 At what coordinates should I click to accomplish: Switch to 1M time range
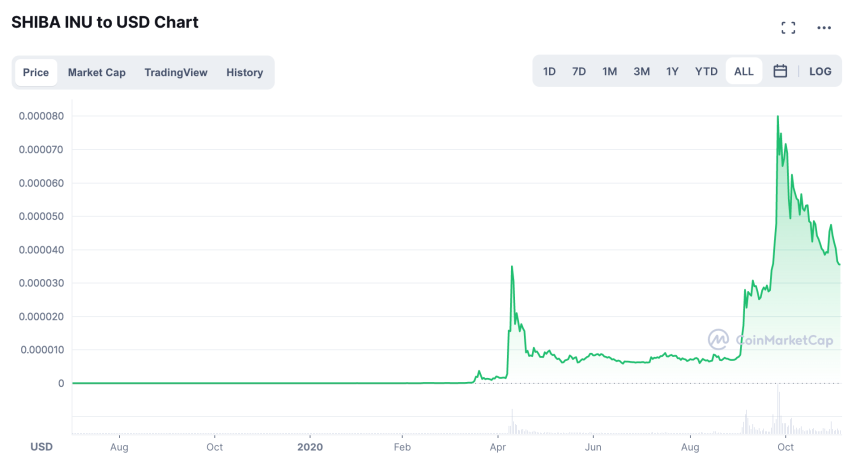610,72
